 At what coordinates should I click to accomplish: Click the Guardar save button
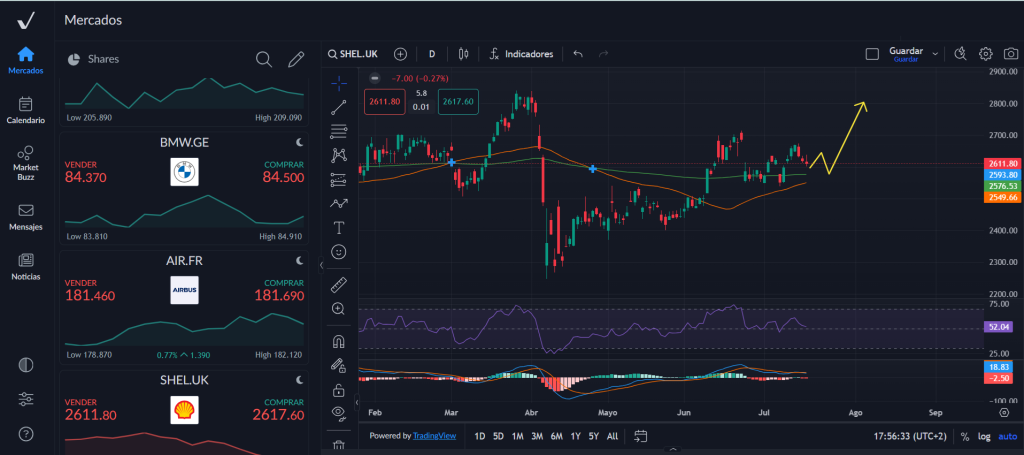(x=905, y=54)
